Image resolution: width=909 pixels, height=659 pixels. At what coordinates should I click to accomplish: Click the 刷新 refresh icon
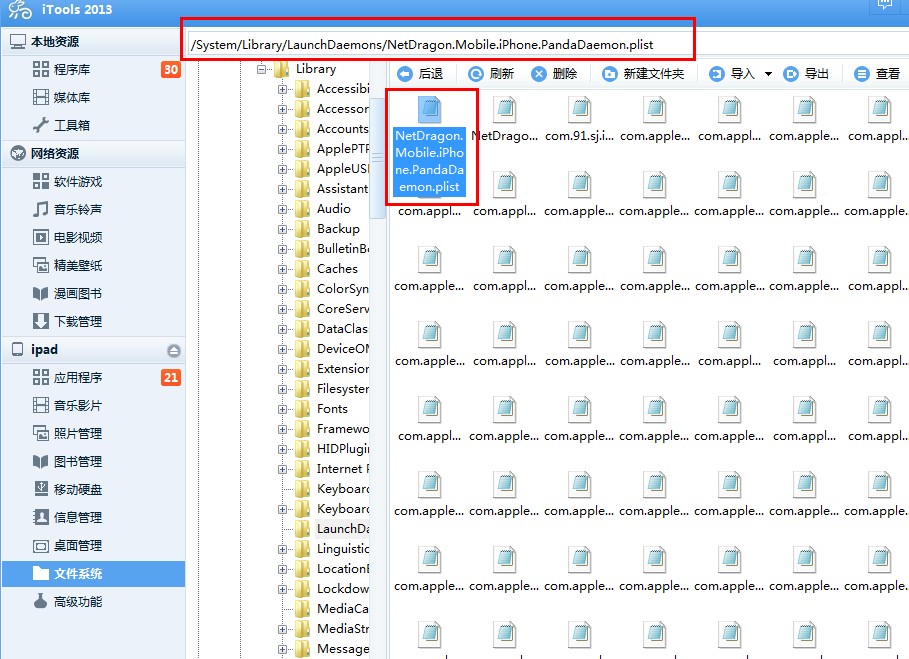(476, 74)
